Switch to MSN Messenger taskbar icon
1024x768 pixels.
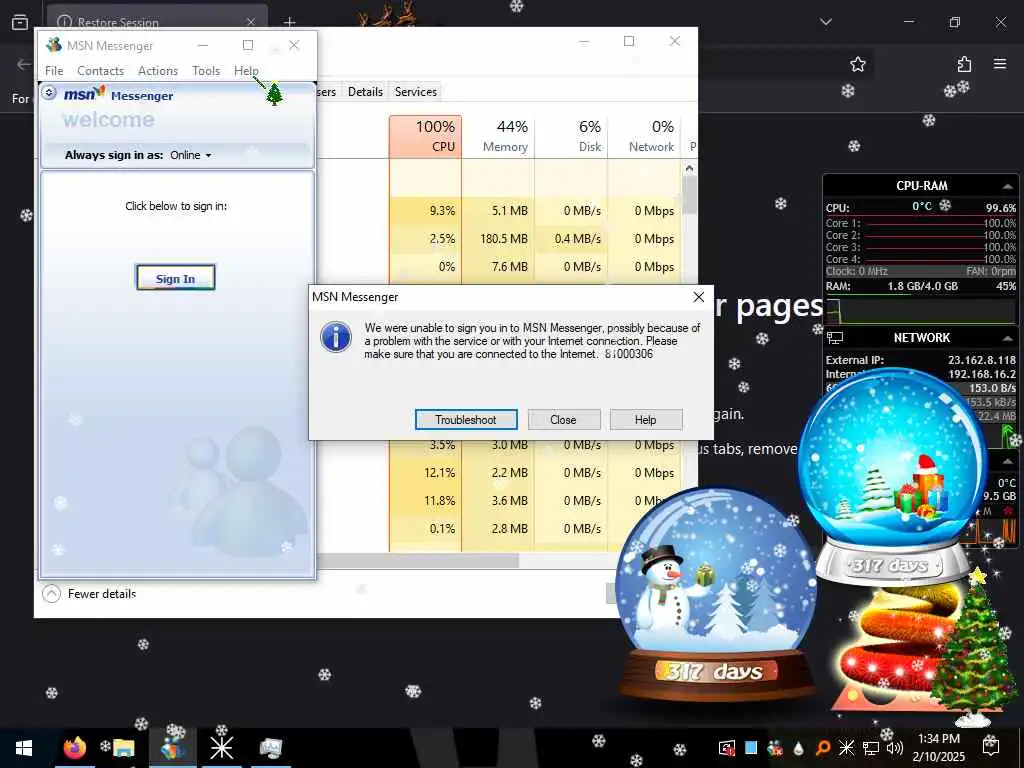(172, 748)
